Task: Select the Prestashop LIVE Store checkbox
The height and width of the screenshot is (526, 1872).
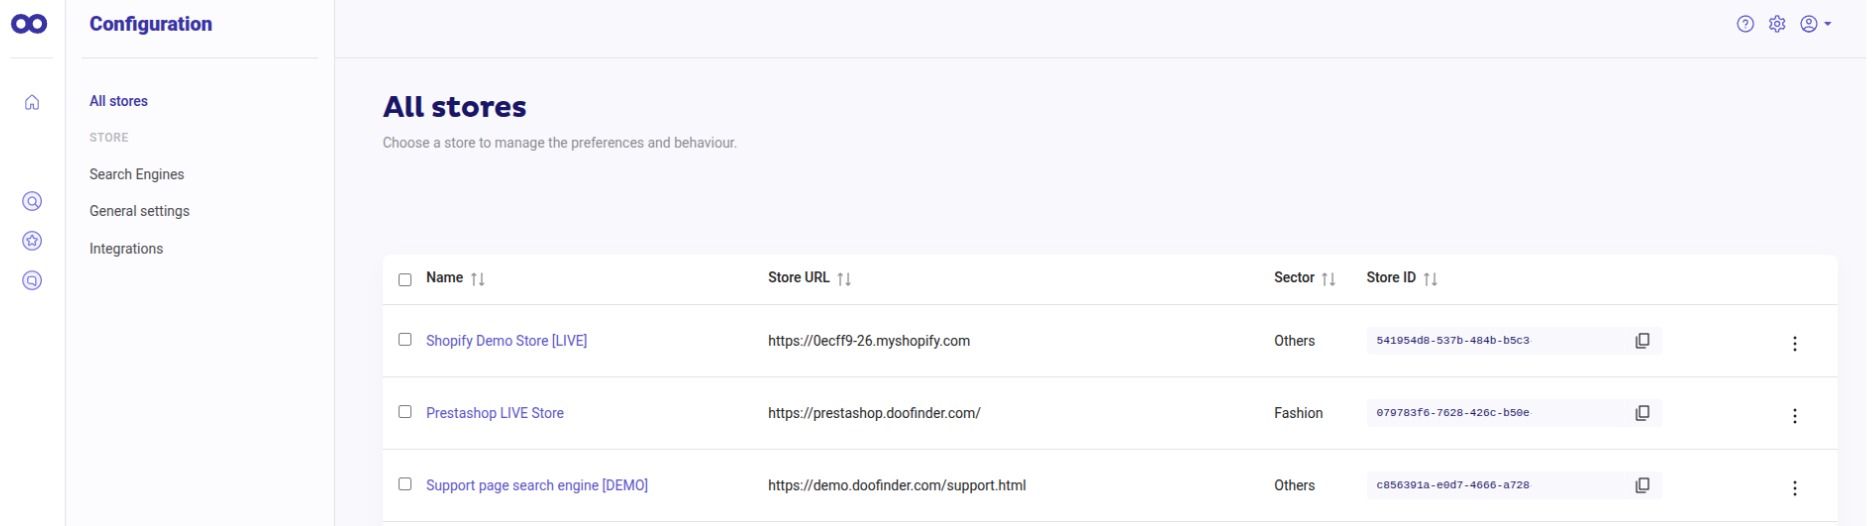Action: [405, 412]
